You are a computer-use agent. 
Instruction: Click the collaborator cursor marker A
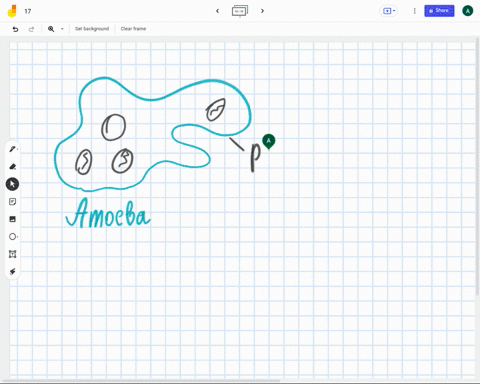(x=269, y=141)
